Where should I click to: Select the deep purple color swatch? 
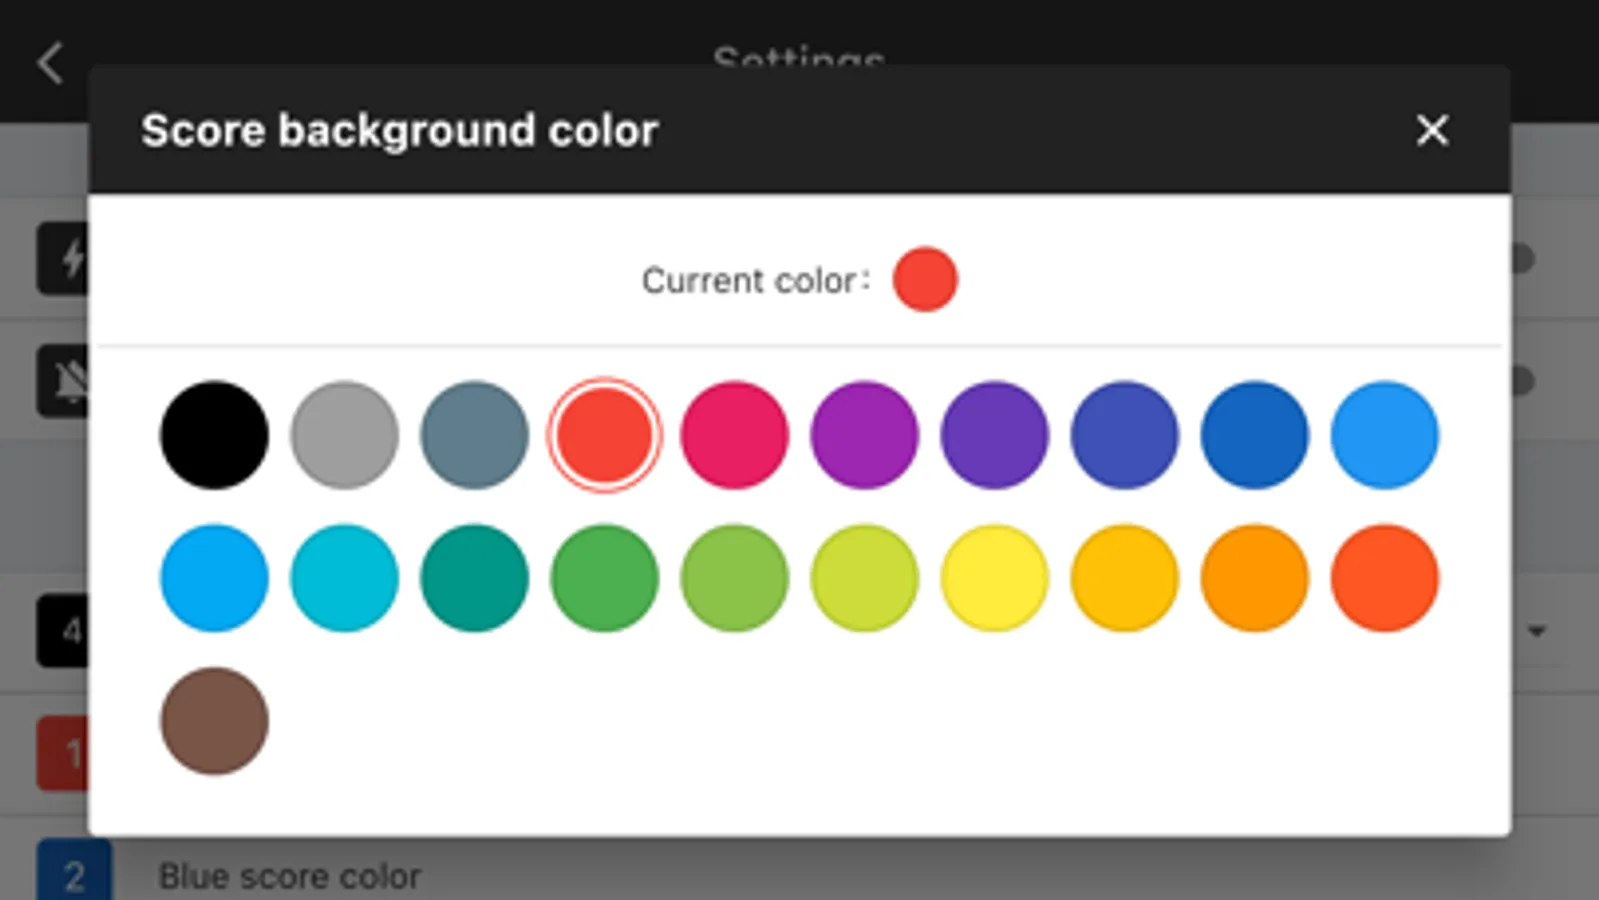point(994,435)
